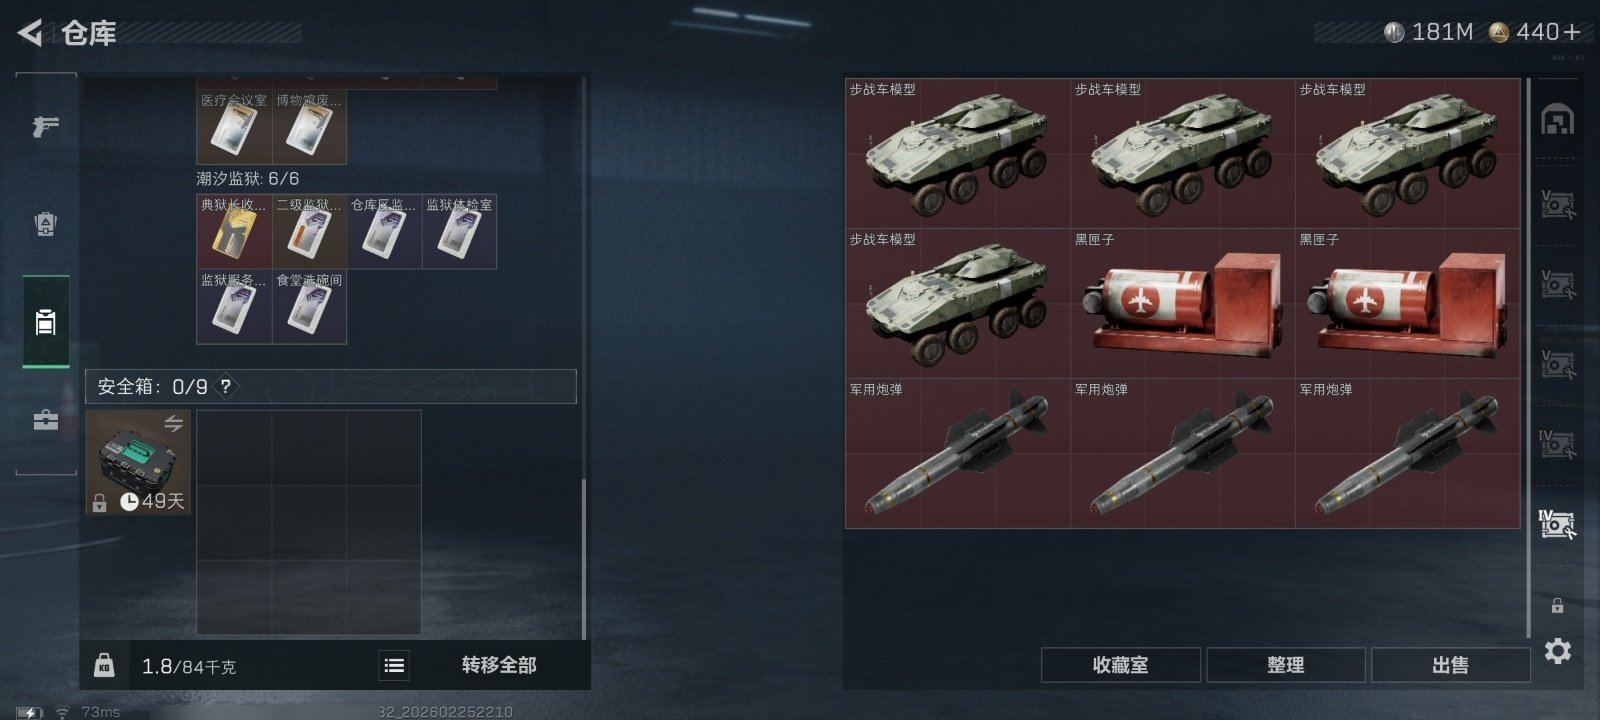Click the 整理 sort button

(1285, 665)
